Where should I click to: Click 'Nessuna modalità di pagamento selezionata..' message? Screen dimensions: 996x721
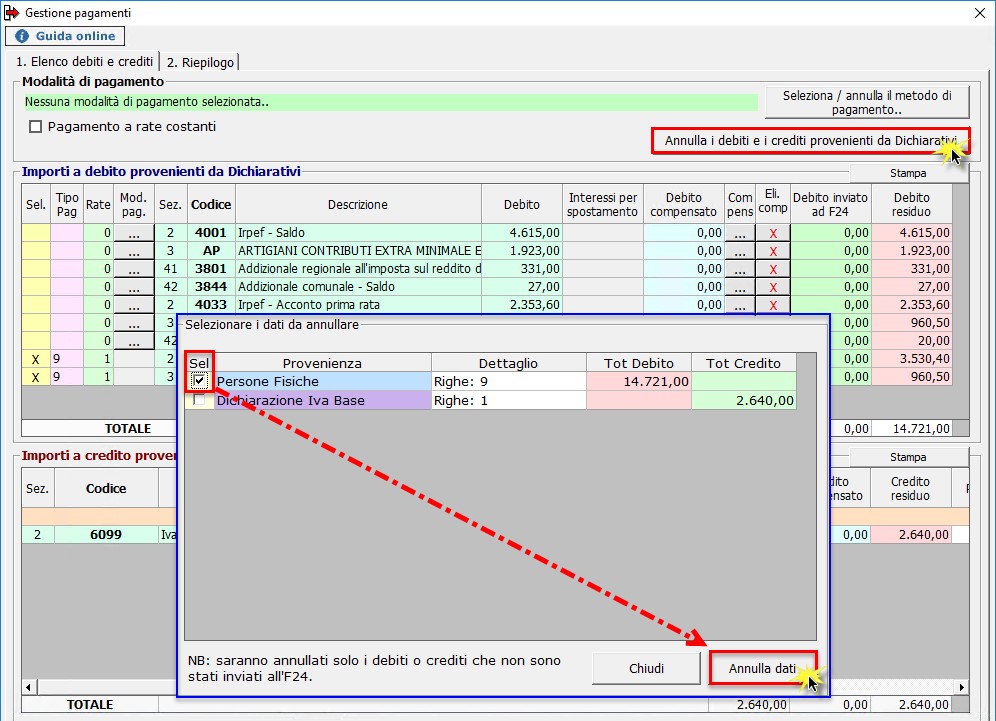pyautogui.click(x=391, y=102)
